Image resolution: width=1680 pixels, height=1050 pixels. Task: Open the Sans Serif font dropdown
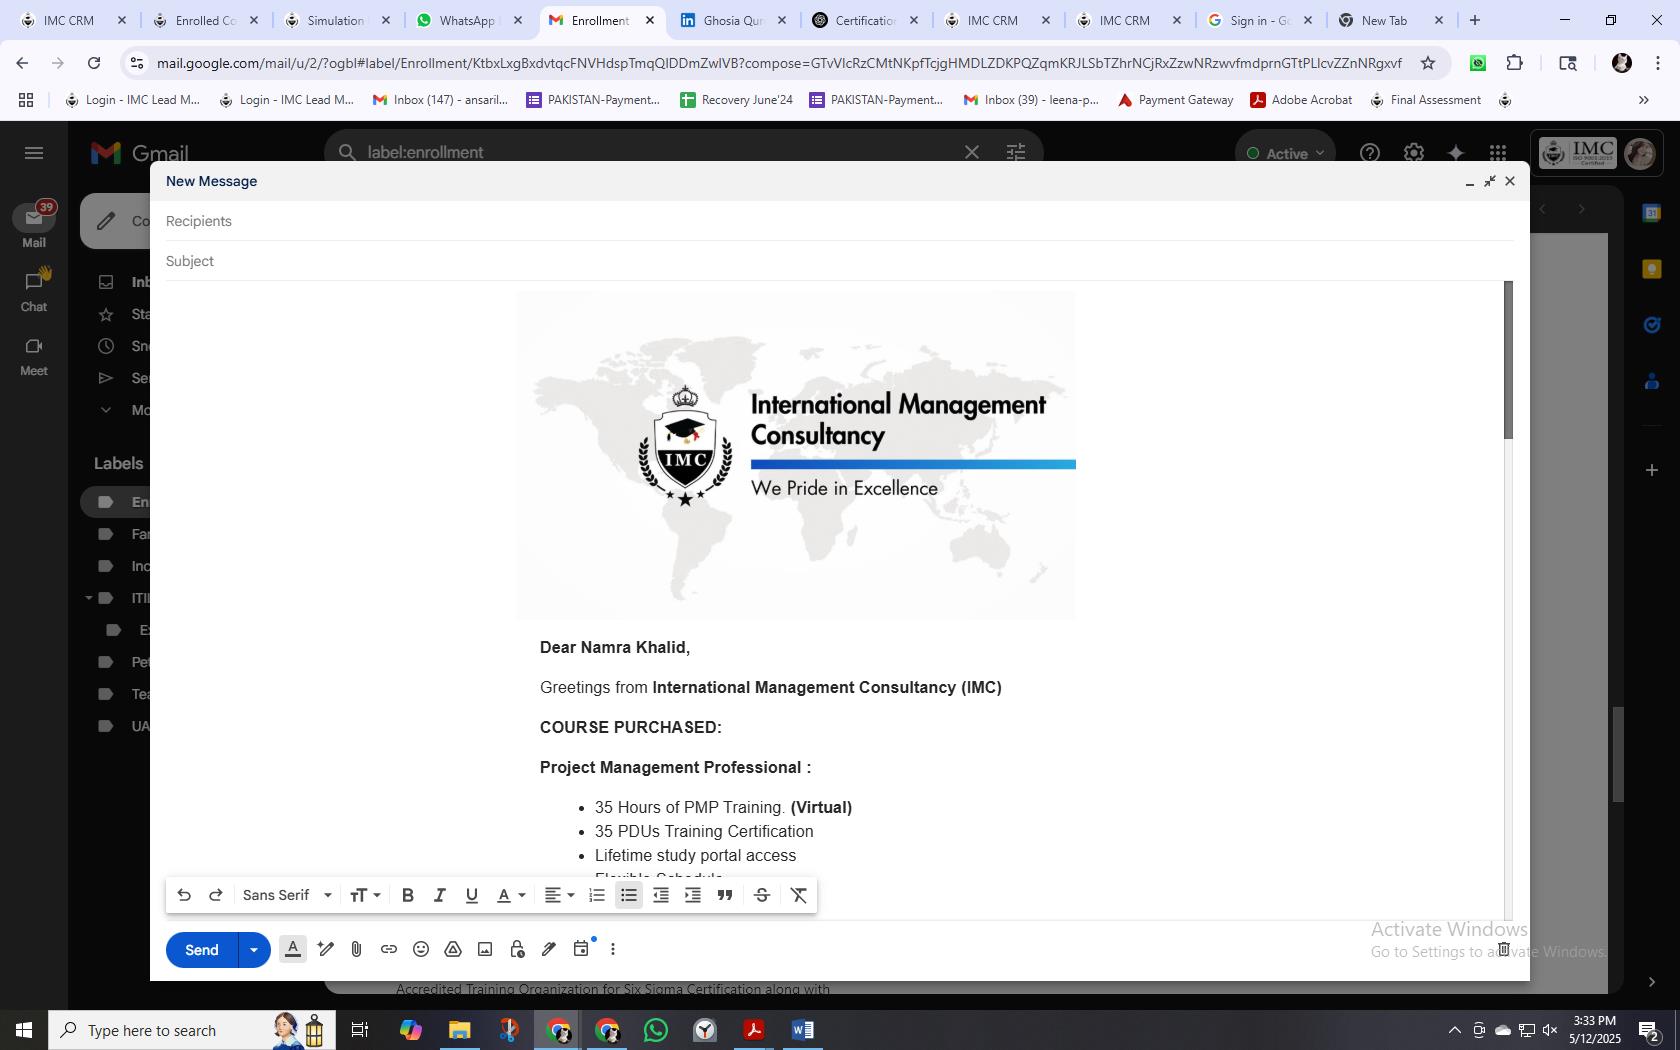coord(287,895)
